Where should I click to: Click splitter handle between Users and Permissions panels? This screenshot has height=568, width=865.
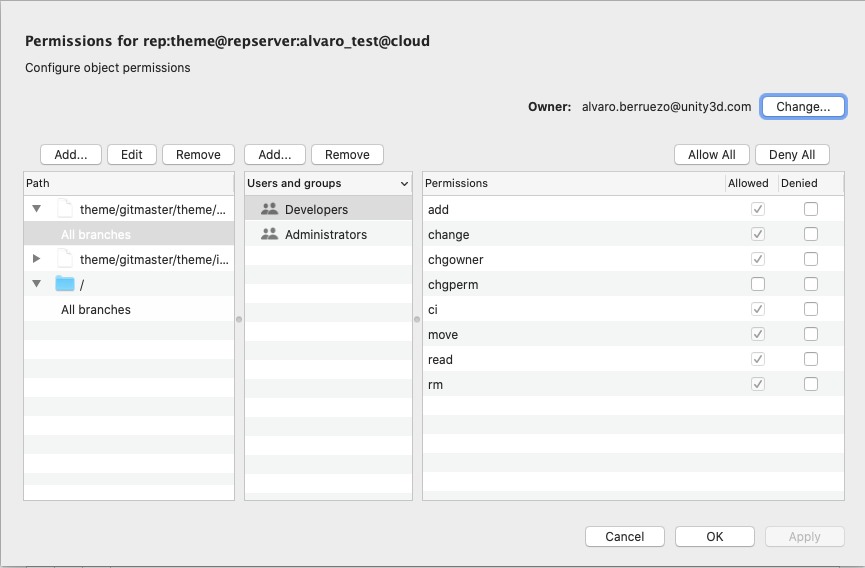[417, 319]
